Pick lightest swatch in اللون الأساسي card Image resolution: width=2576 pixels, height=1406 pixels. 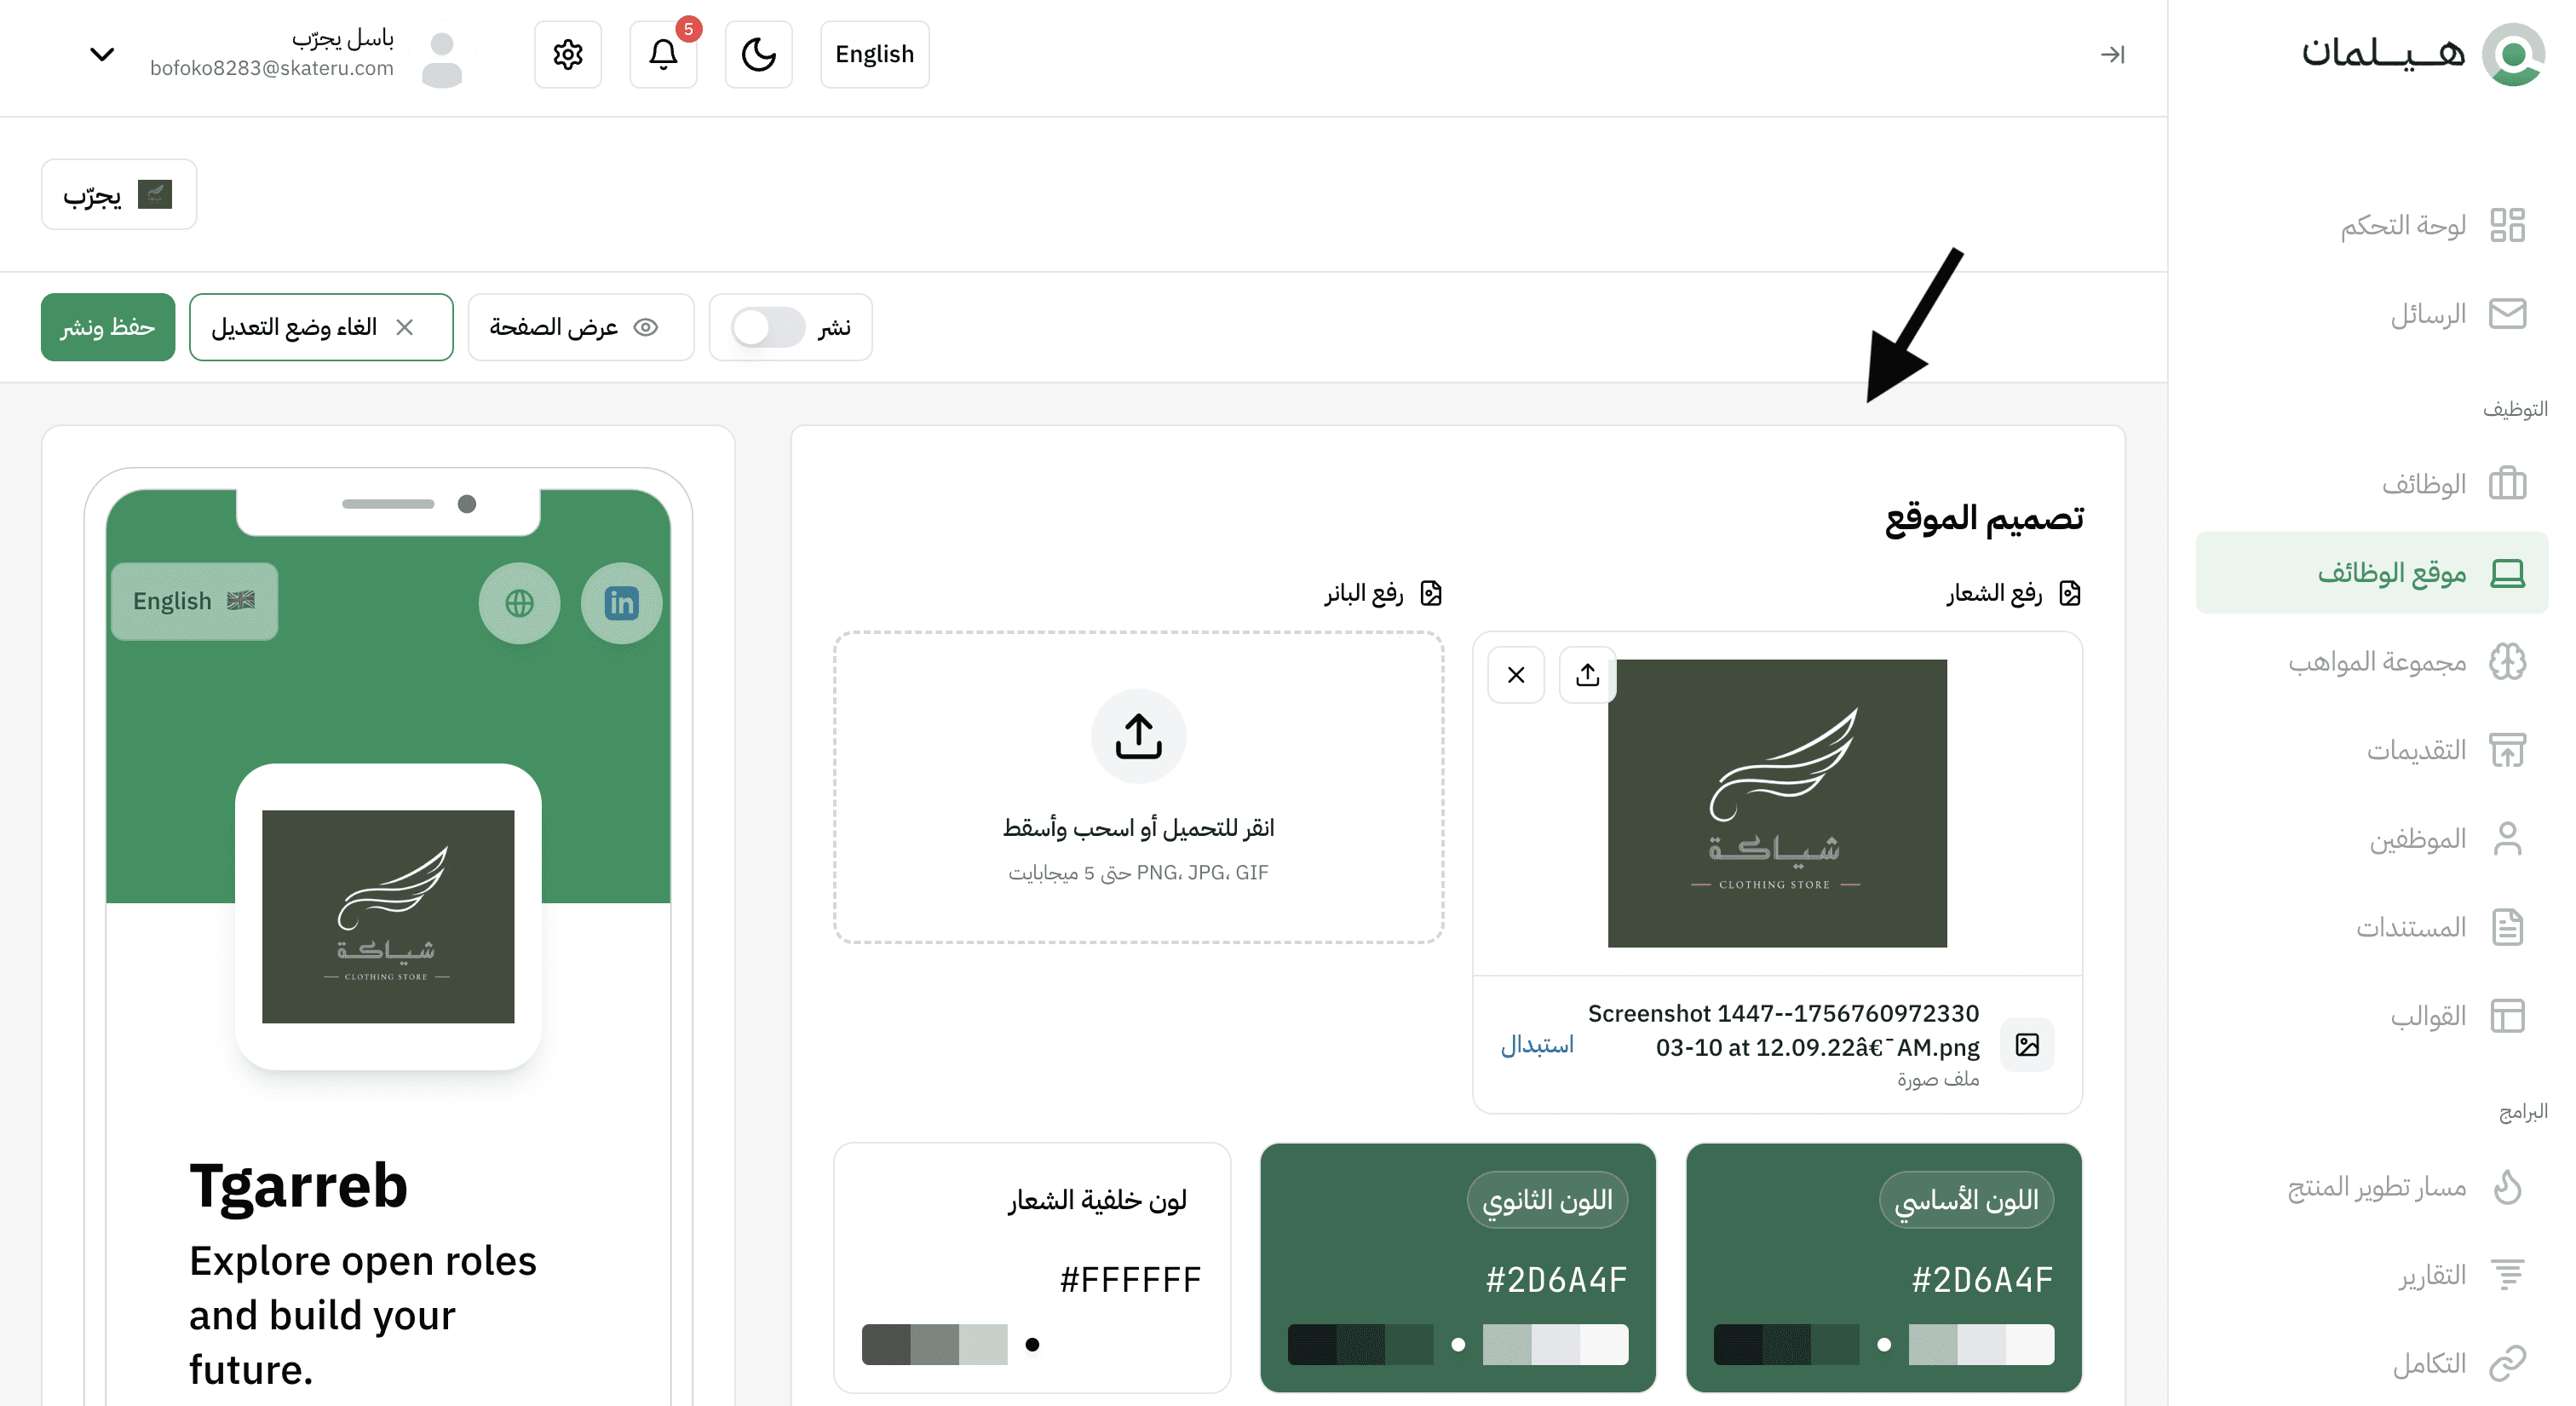2030,1345
